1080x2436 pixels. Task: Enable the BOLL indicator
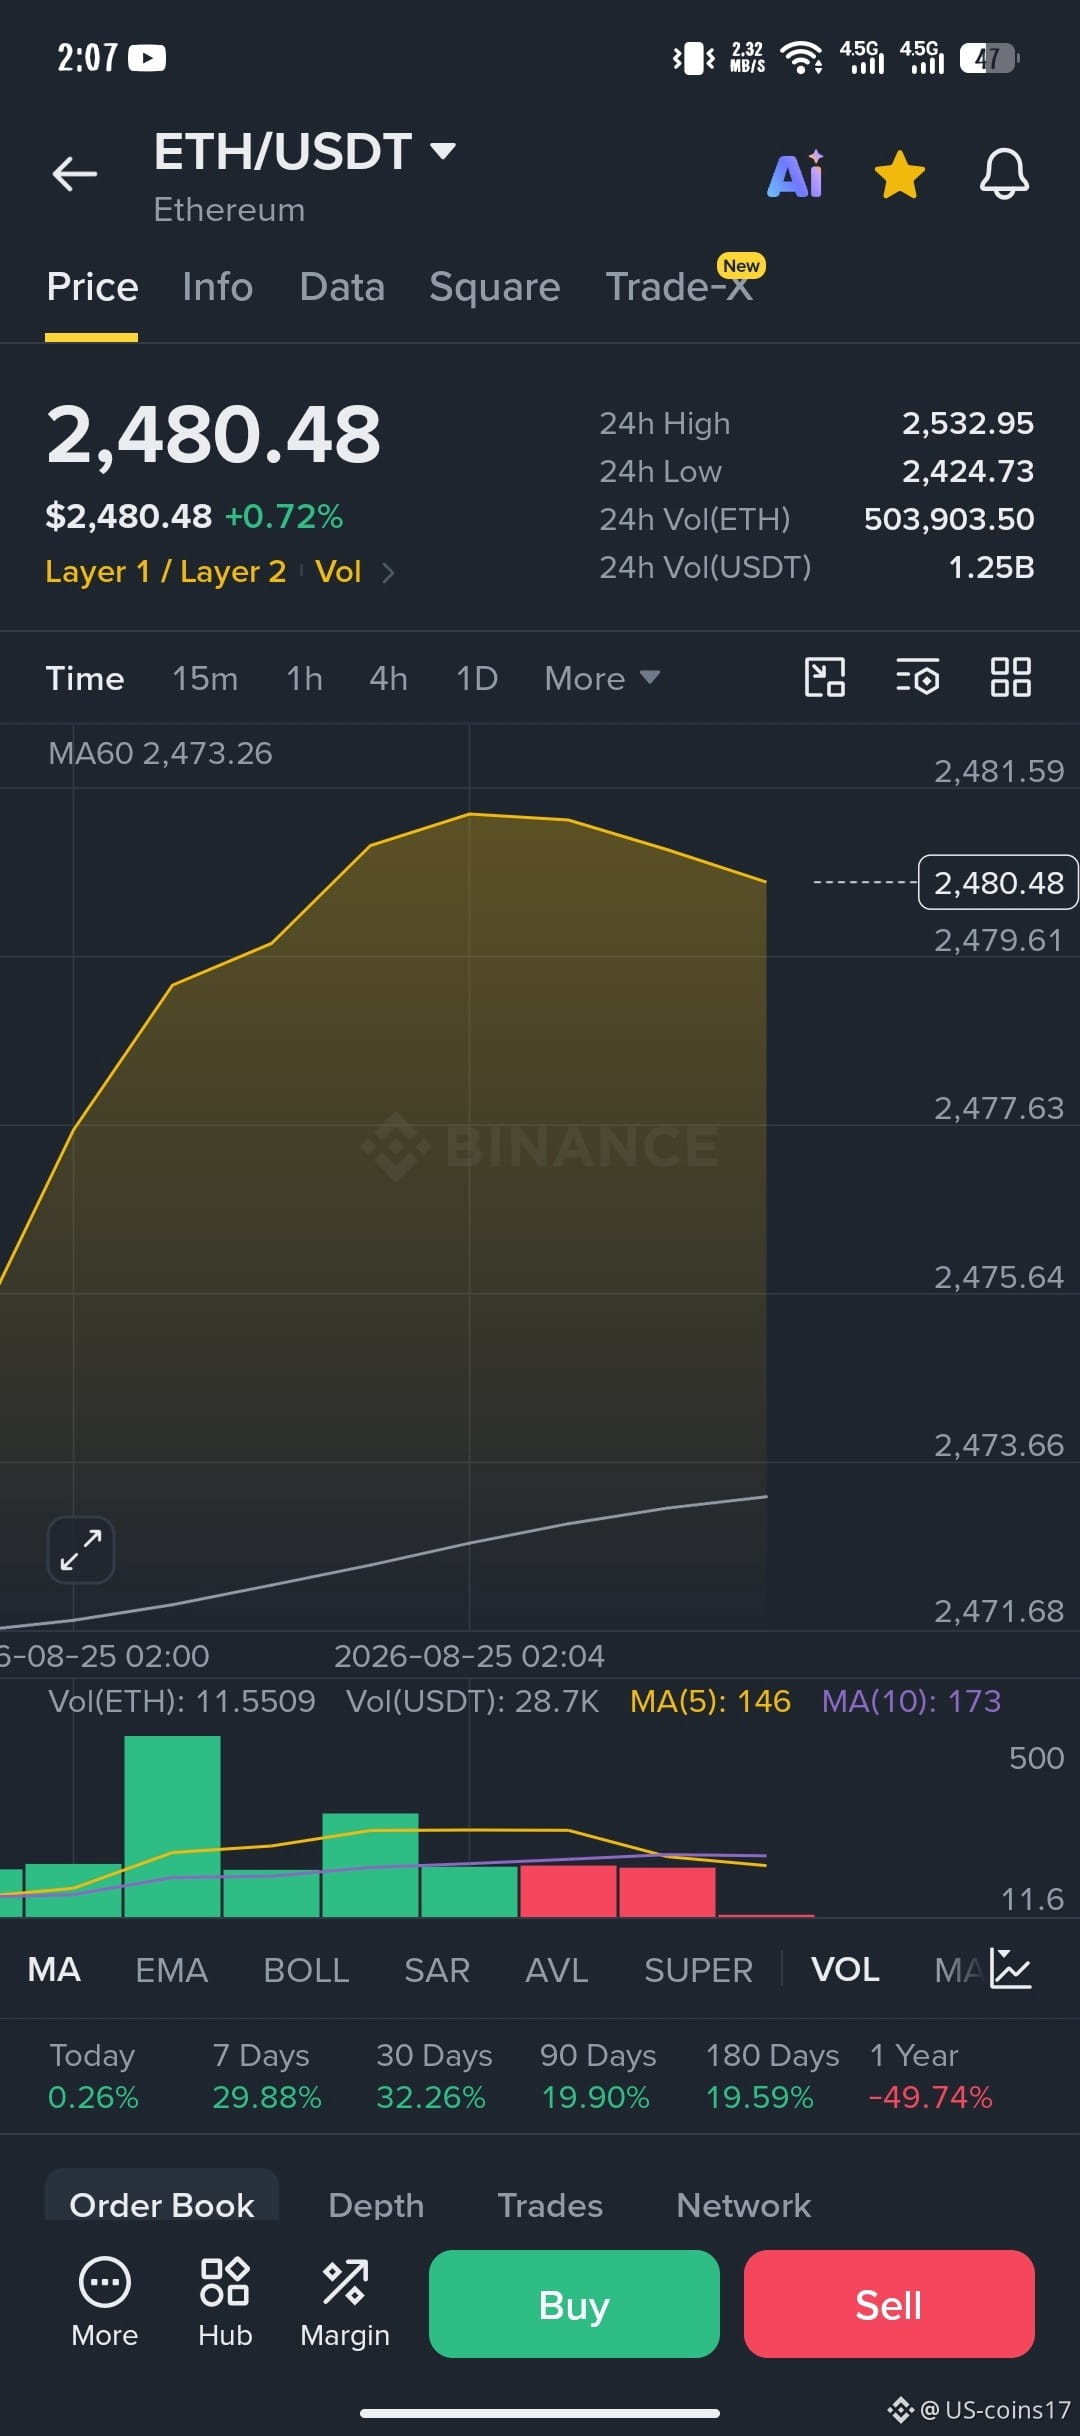coord(306,1970)
